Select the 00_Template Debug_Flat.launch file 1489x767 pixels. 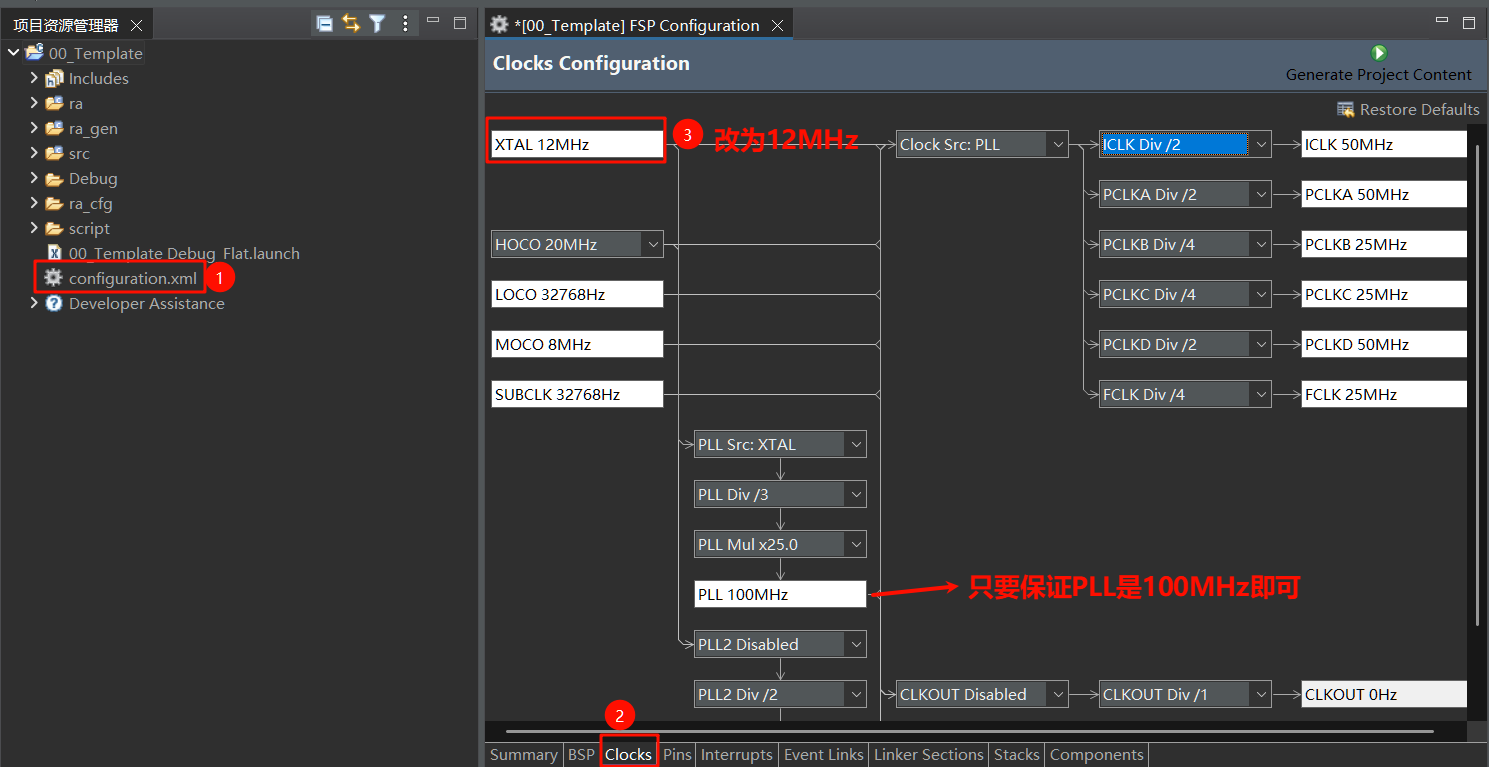[184, 253]
